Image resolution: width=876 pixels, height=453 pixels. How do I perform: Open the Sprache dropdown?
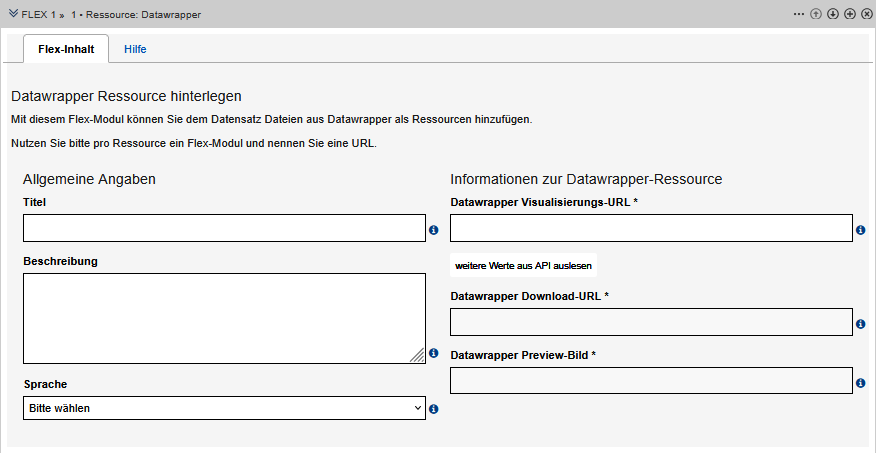coord(225,408)
